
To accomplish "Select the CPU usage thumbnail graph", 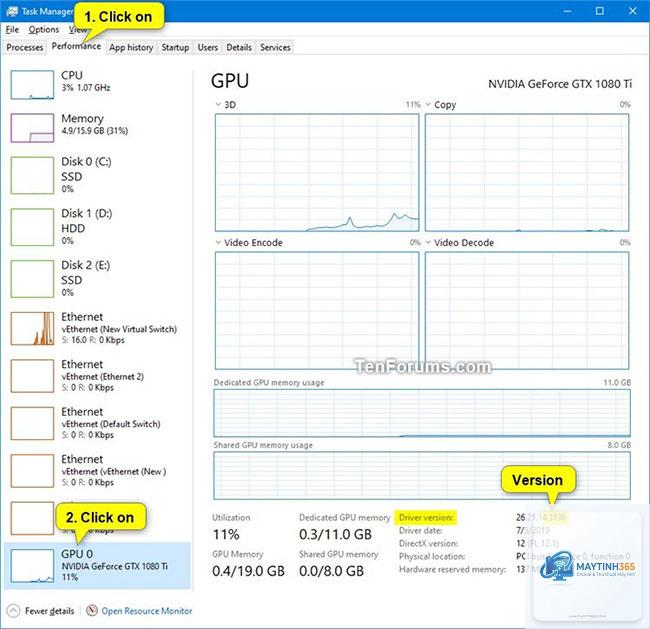I will [32, 85].
